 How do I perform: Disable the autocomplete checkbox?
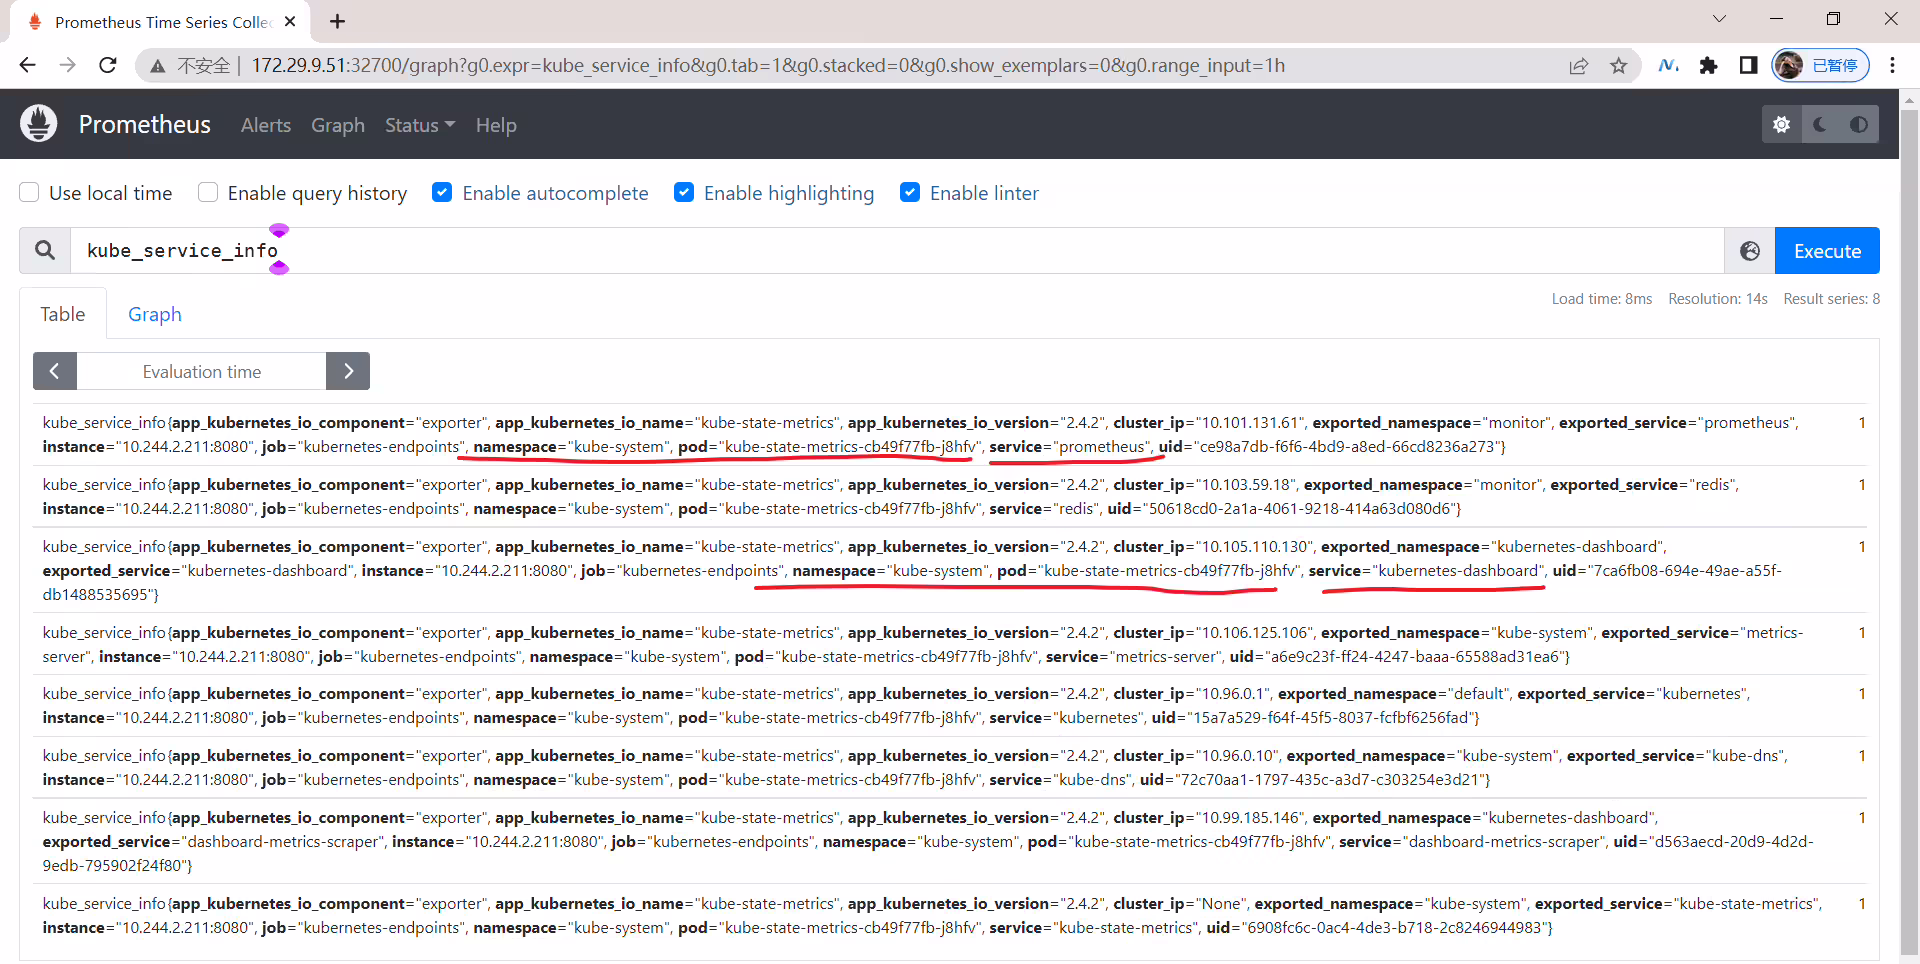(x=442, y=192)
